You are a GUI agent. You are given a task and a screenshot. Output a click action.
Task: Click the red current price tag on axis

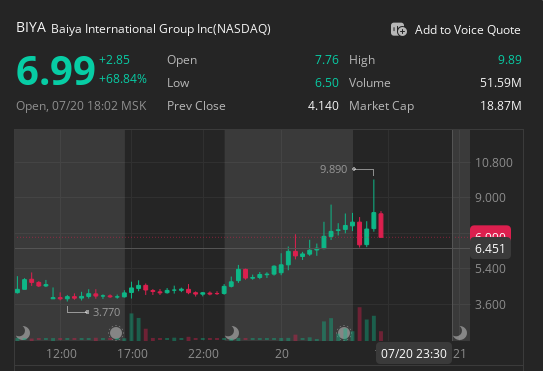pos(490,232)
